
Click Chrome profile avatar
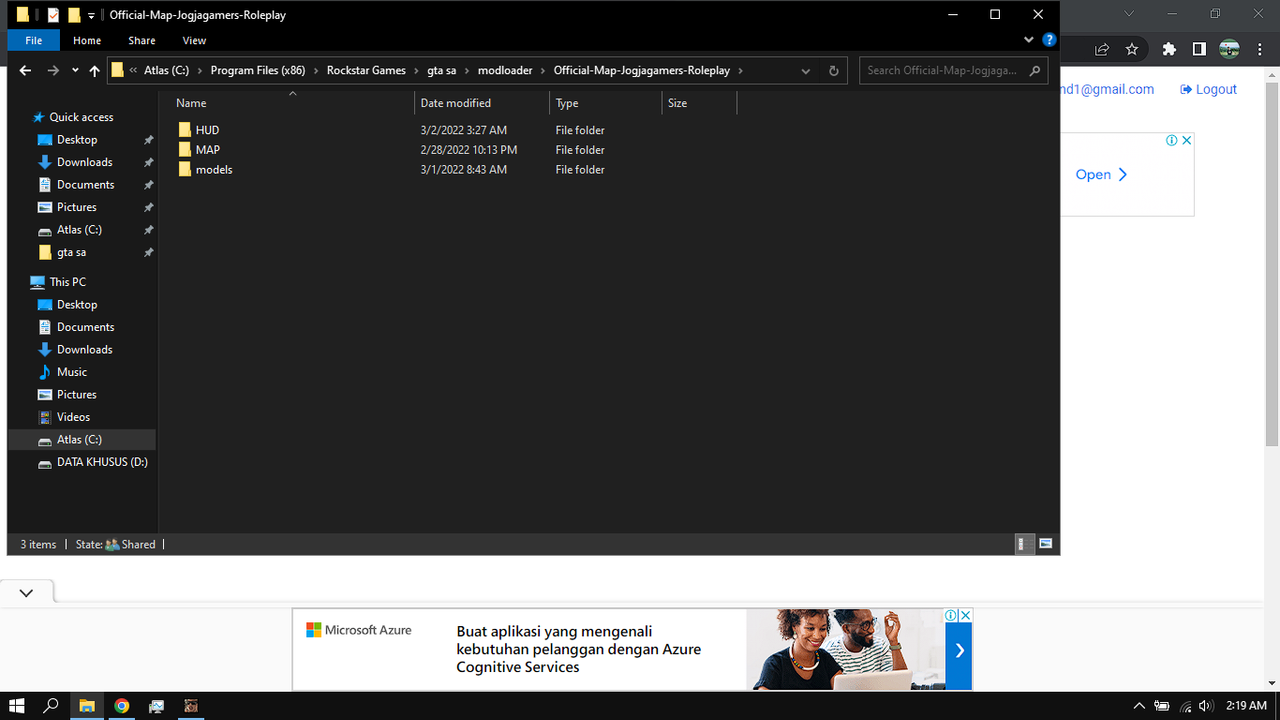[1229, 49]
